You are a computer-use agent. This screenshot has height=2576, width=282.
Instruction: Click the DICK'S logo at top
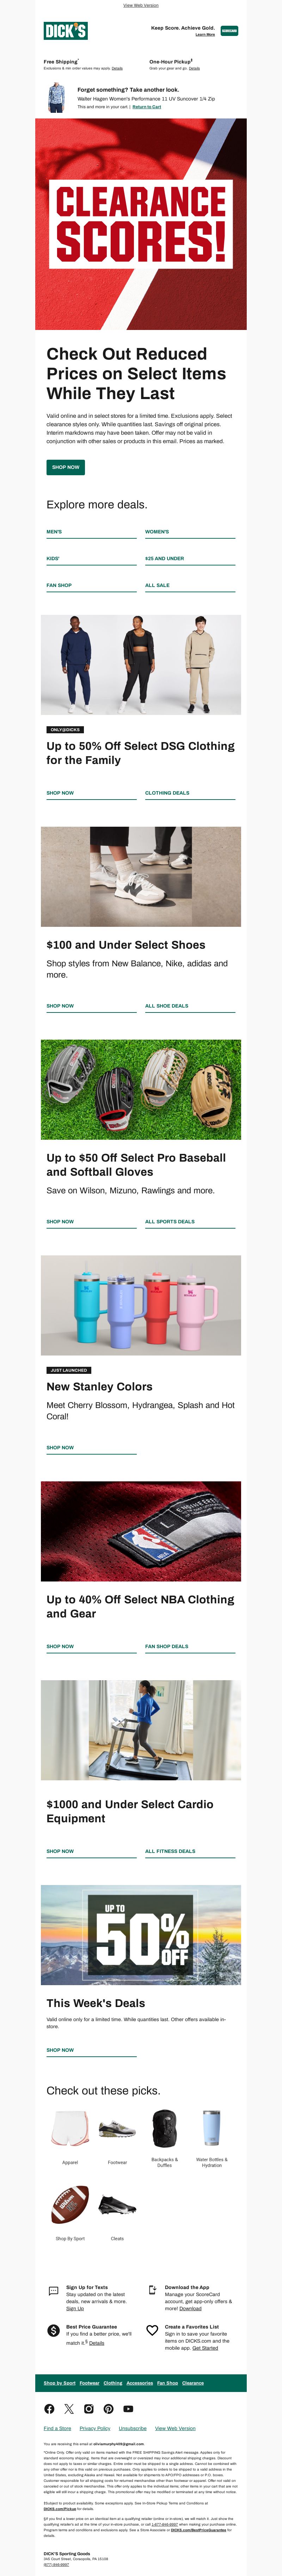click(65, 31)
